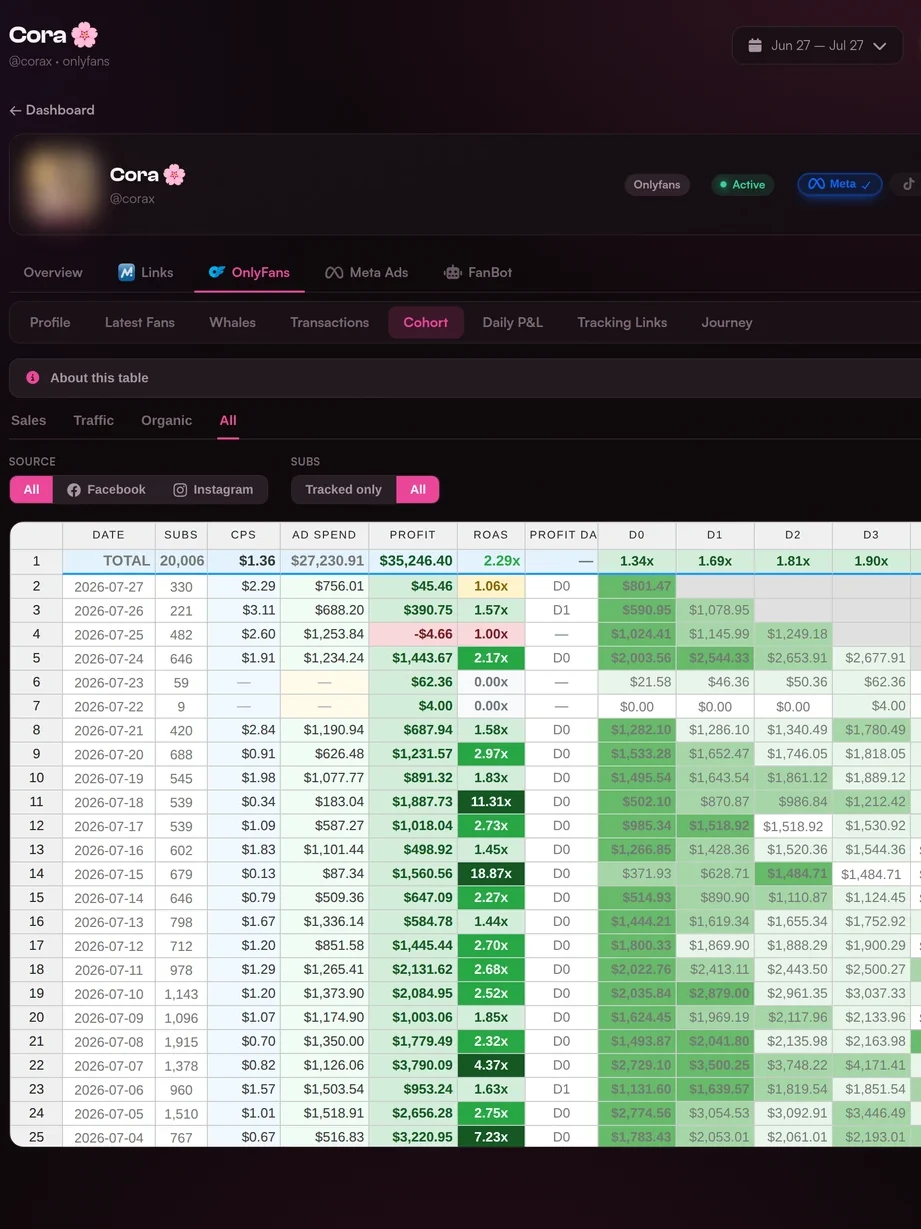Click the OnlyFans tab logo icon
Viewport: 921px width, 1229px height.
point(216,272)
